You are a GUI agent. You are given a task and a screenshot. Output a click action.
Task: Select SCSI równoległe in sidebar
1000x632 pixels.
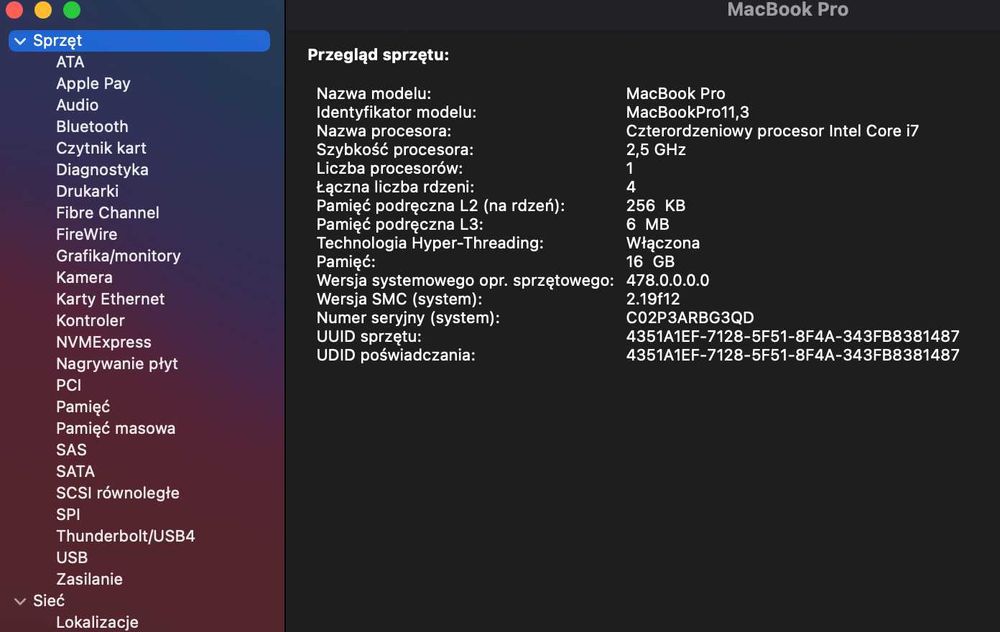pos(118,493)
